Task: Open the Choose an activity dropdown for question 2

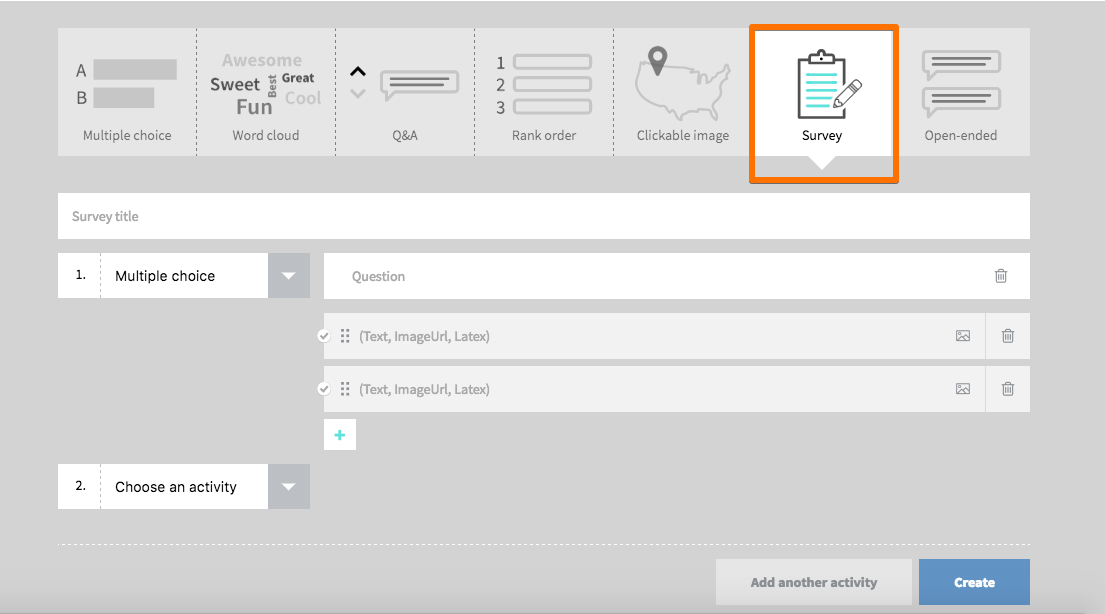Action: 289,486
